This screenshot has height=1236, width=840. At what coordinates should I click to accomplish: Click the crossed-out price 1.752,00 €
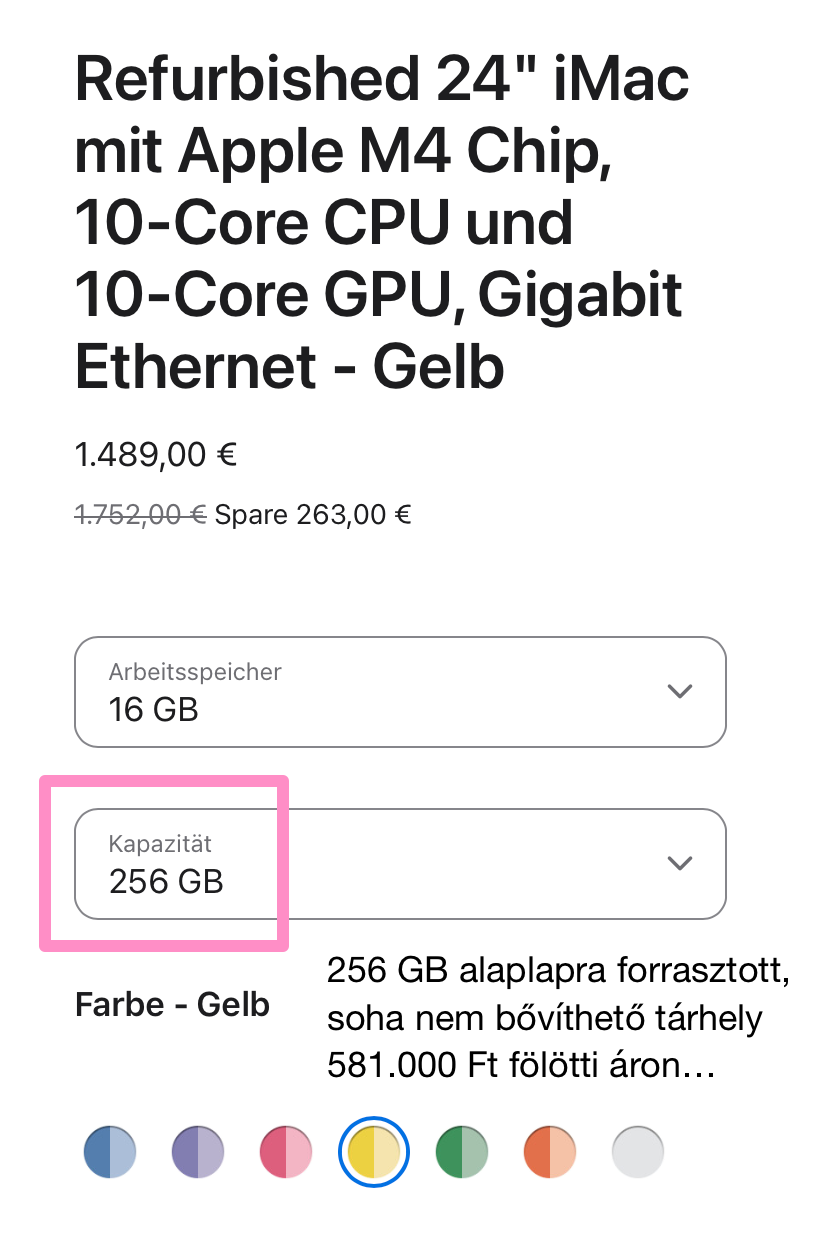[140, 515]
